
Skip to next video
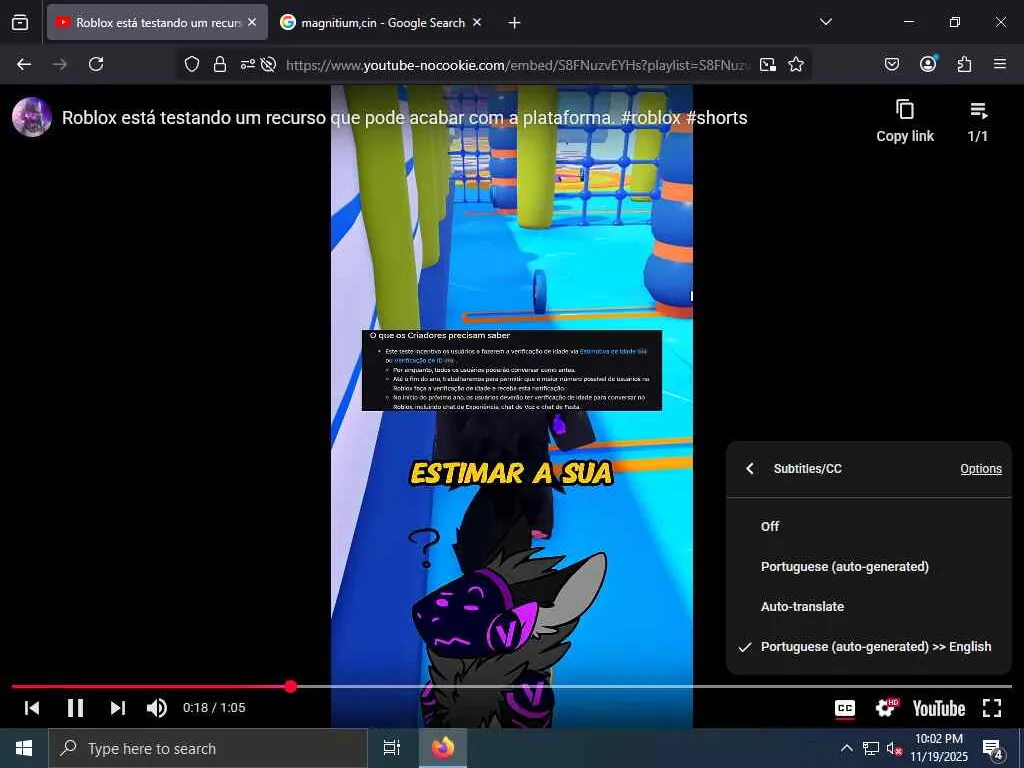(118, 708)
